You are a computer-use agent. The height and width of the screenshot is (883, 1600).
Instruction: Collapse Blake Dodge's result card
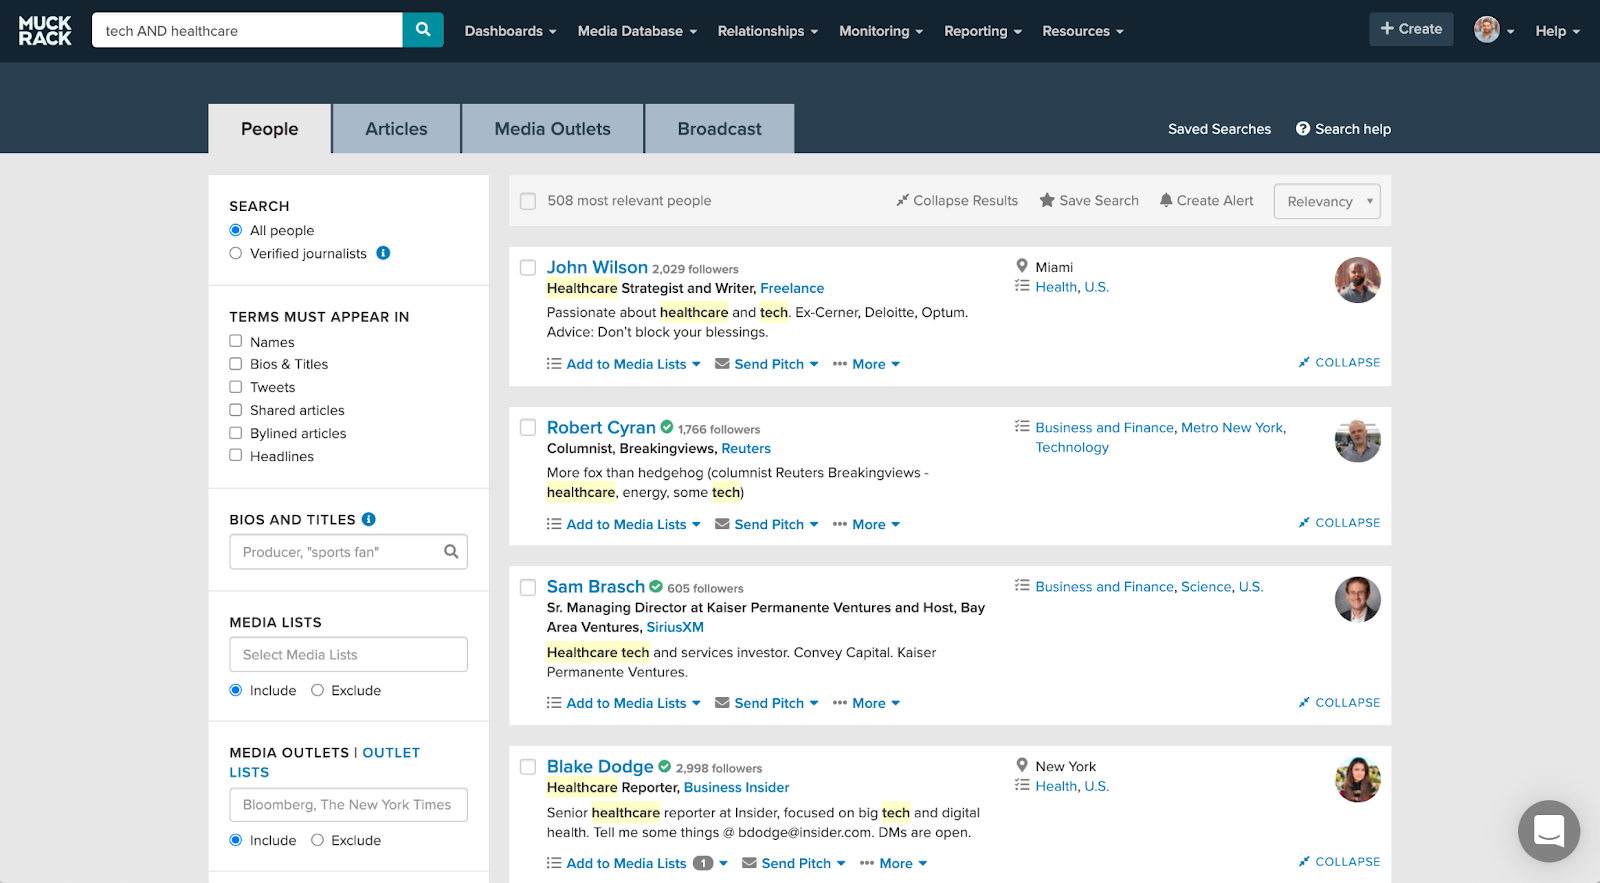pyautogui.click(x=1339, y=861)
